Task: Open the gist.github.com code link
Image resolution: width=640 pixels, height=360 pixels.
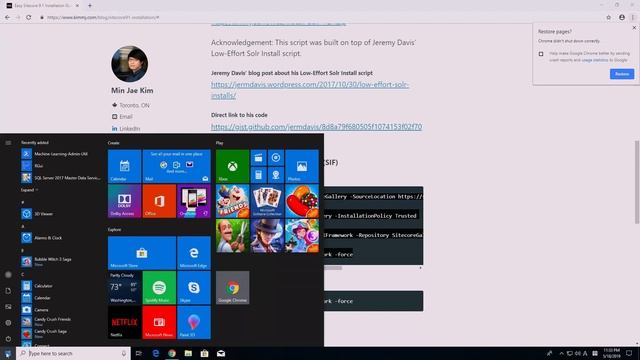Action: [316, 127]
